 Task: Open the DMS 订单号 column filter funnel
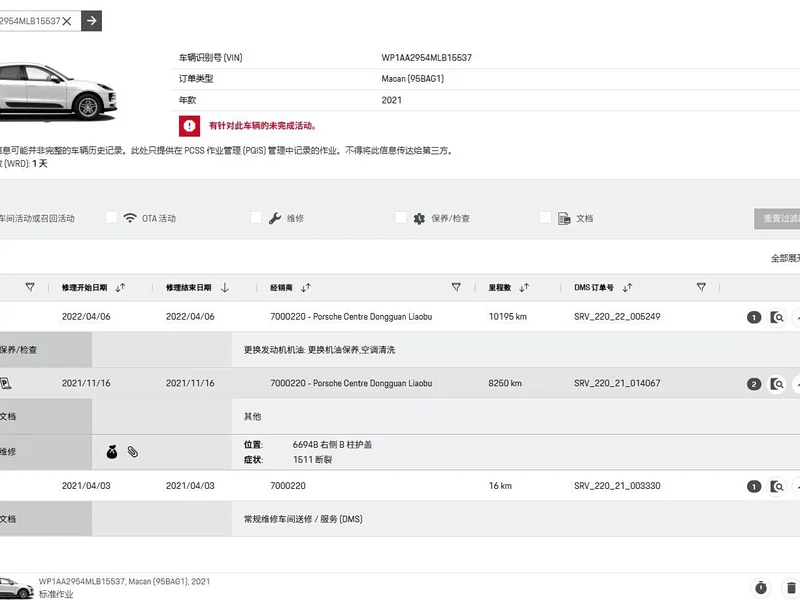point(701,287)
